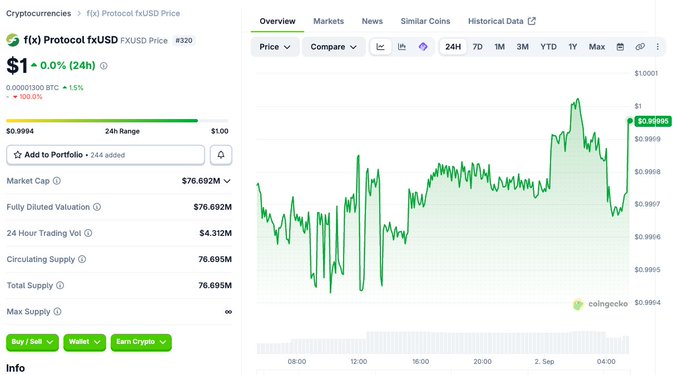Switch to the Markets tab
The width and height of the screenshot is (679, 375).
329,21
